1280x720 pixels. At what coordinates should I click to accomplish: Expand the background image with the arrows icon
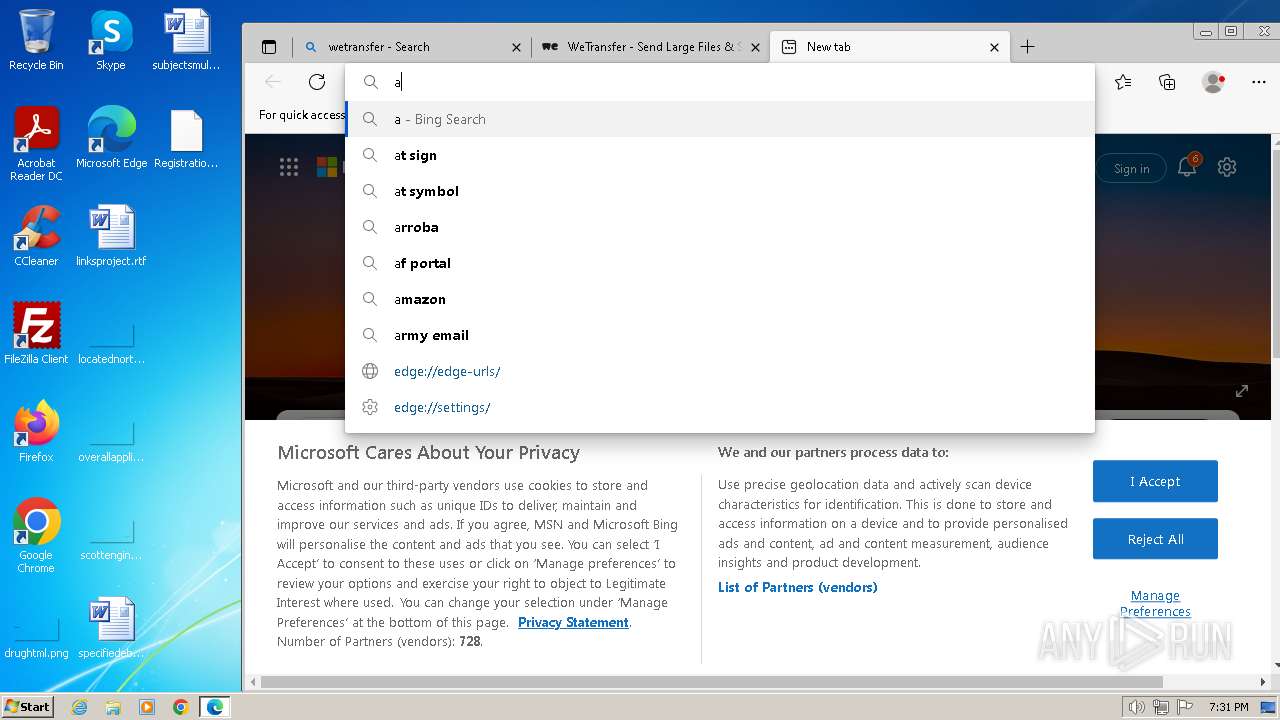(1242, 391)
